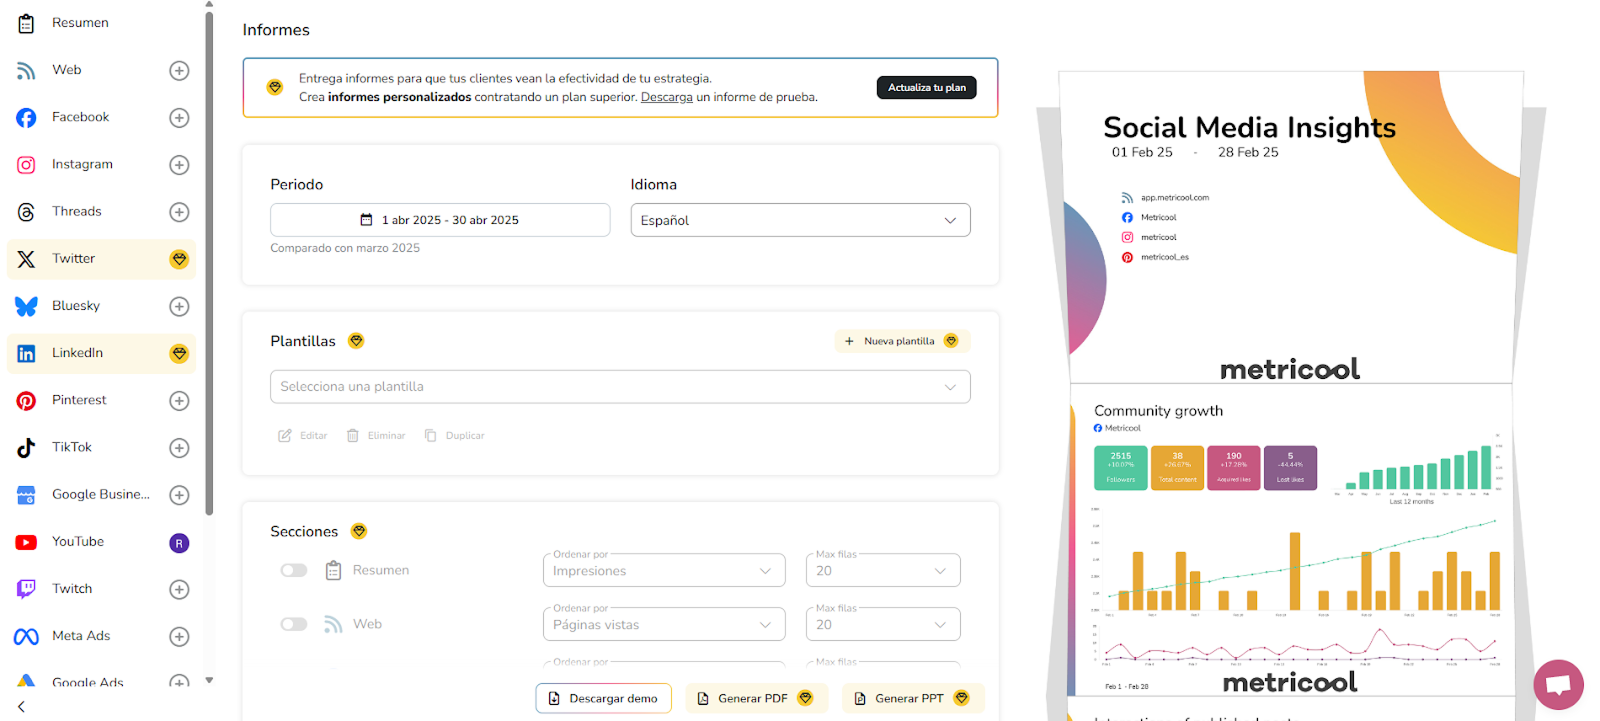Click the Actualiza tu plan button

[x=926, y=88]
